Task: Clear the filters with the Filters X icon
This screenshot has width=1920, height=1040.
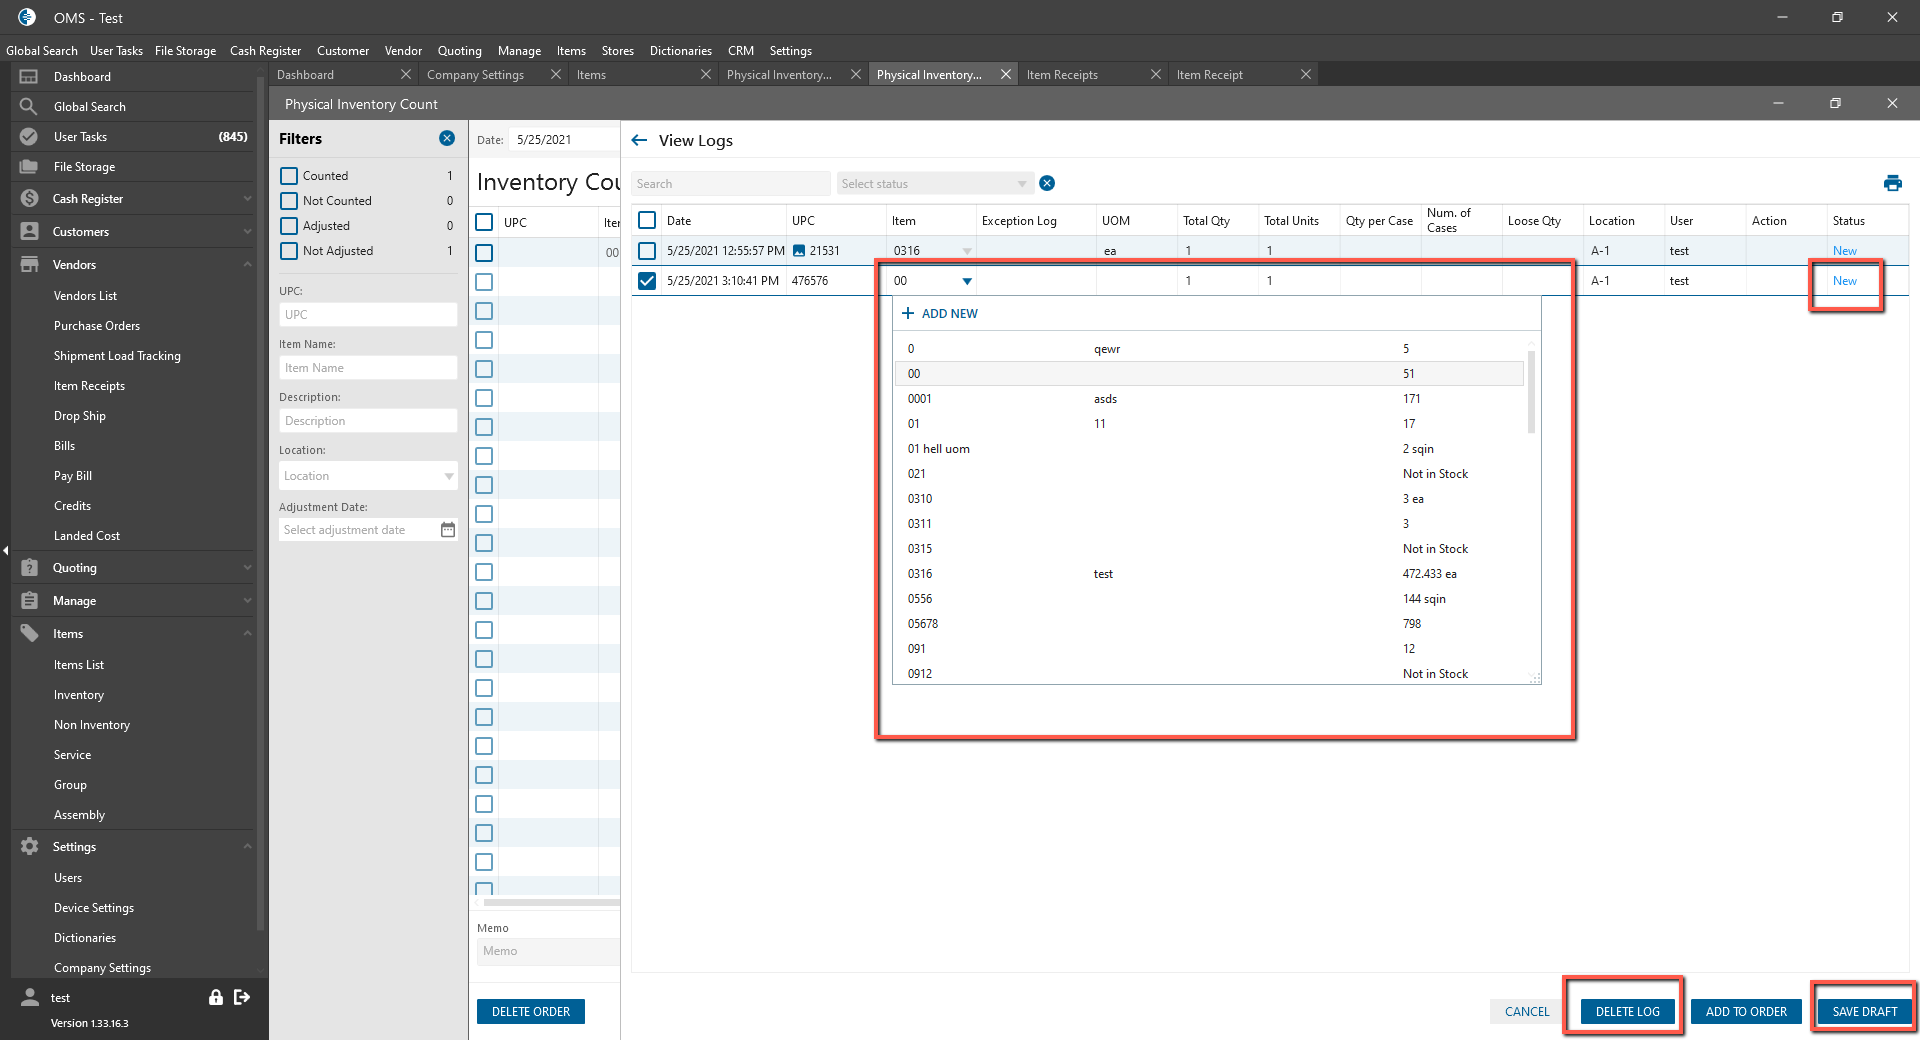Action: point(447,138)
